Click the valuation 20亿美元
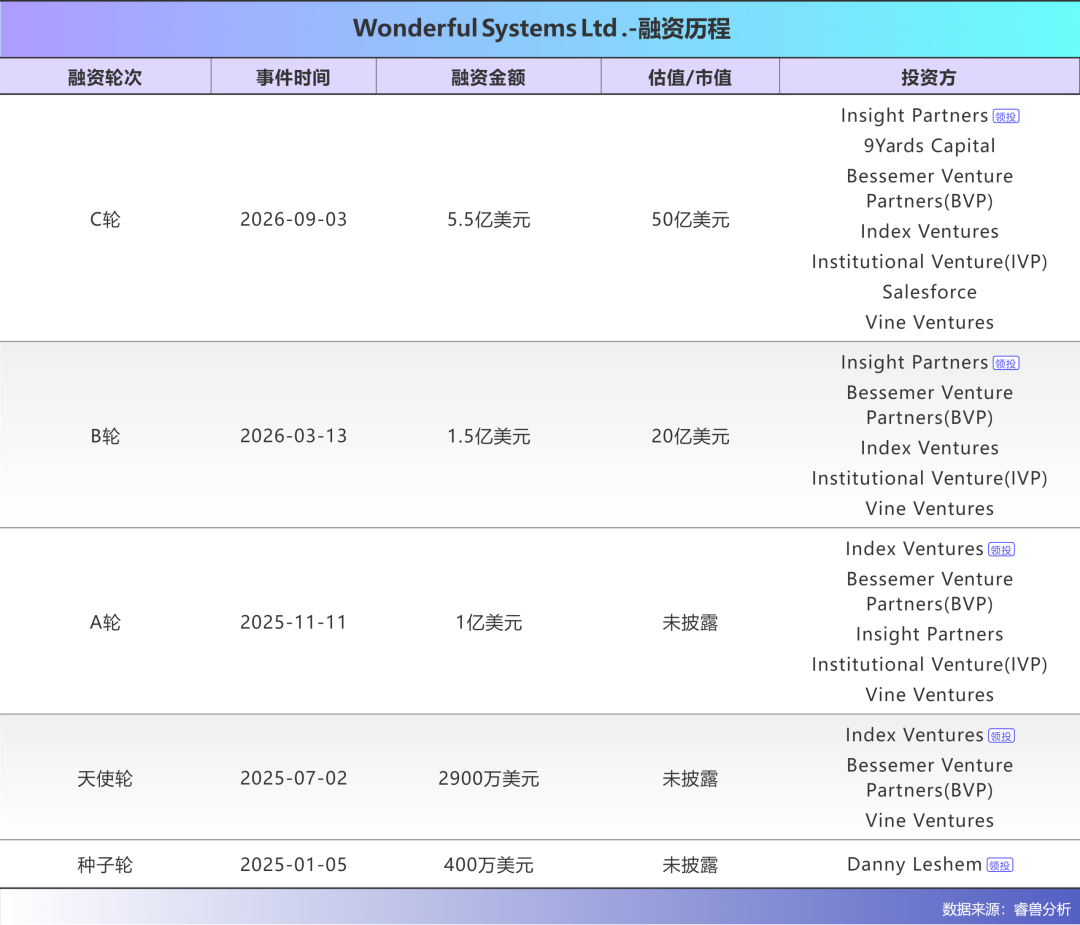Viewport: 1080px width, 925px height. (690, 436)
